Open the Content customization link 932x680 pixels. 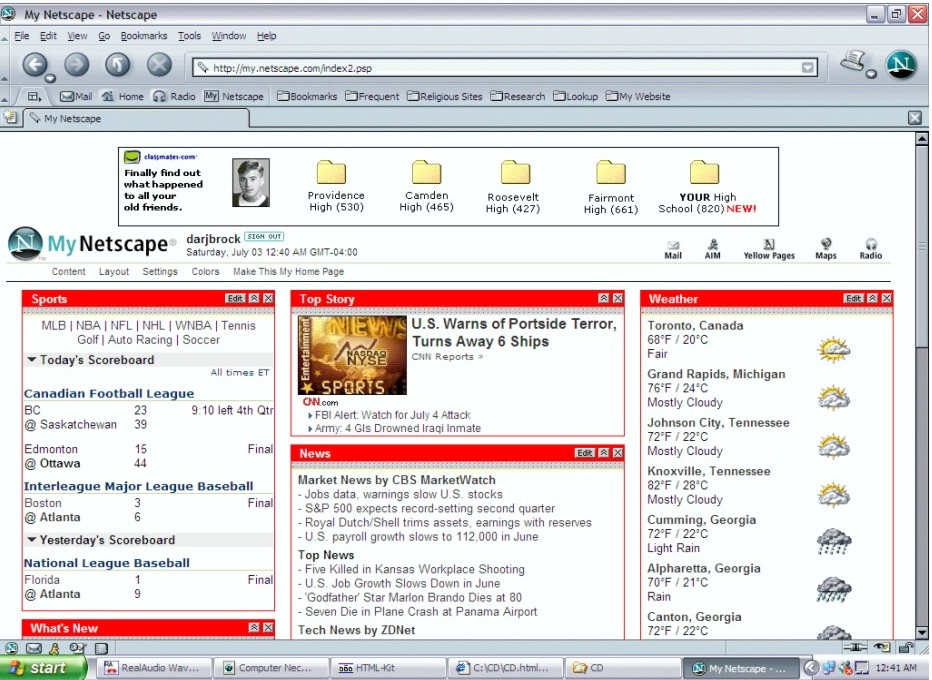tap(68, 272)
